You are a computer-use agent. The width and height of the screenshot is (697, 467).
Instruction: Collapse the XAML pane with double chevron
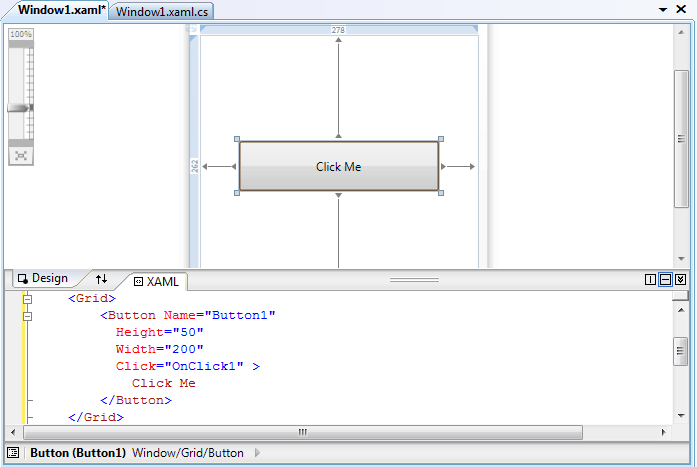pos(680,280)
